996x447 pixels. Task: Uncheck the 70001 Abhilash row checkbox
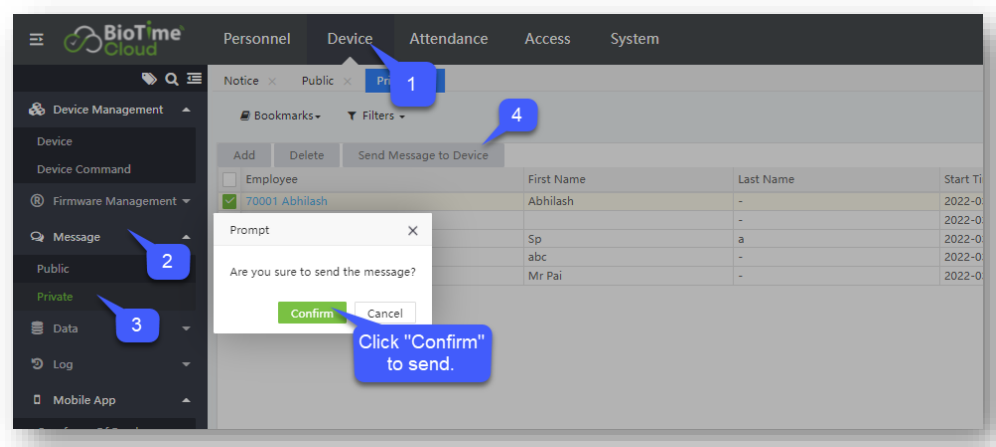[x=229, y=201]
